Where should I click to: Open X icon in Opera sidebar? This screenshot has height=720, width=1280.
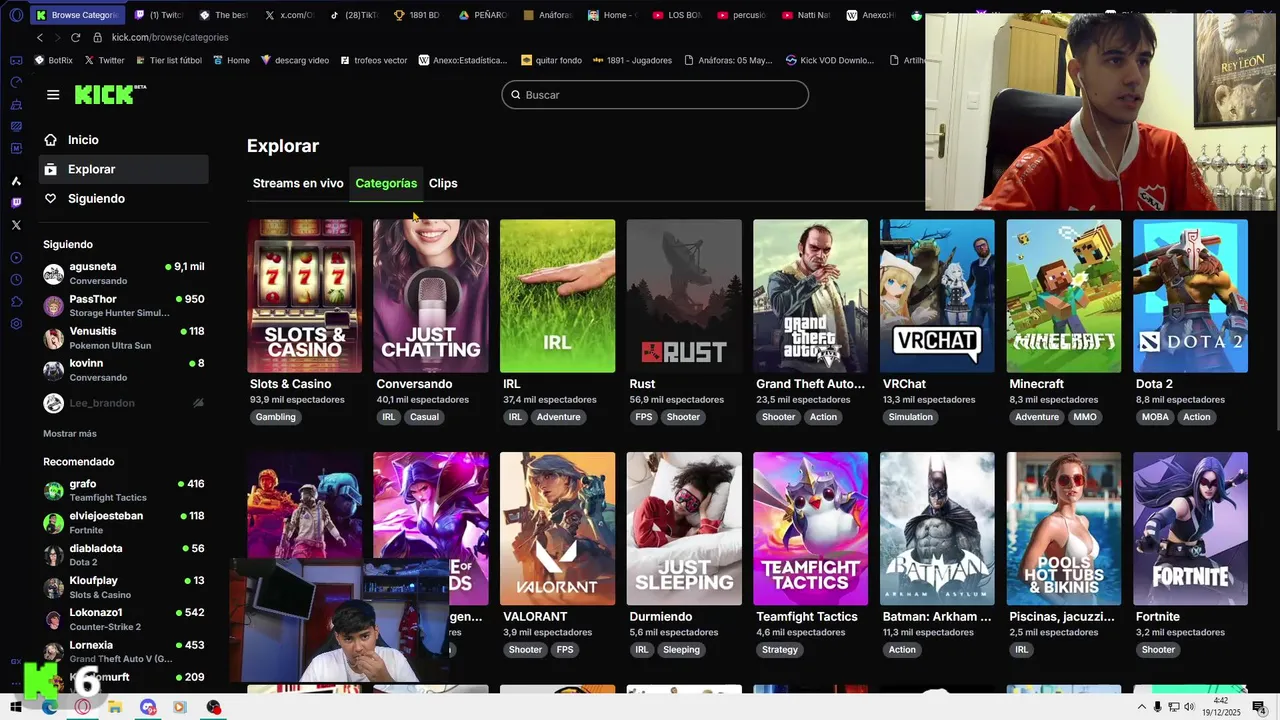tap(16, 225)
